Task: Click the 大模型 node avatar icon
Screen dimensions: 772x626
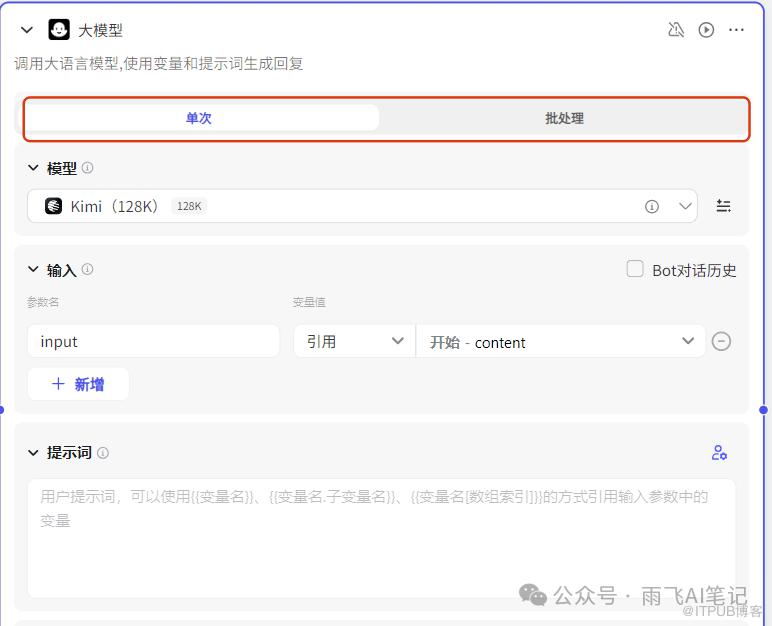Action: pos(59,30)
